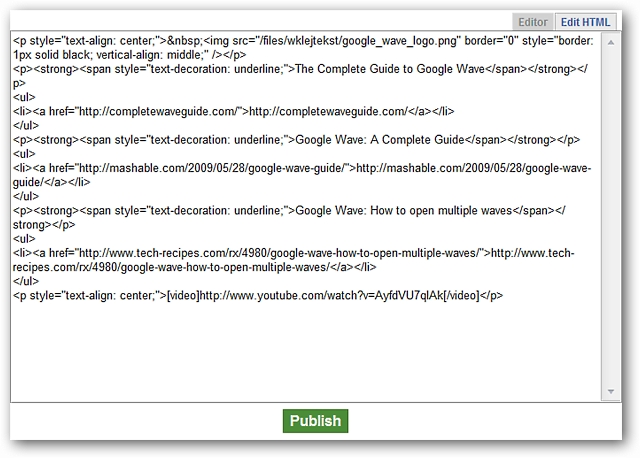Click the completewaveguide.com href URL text
This screenshot has height=458, width=640.
tap(158, 111)
